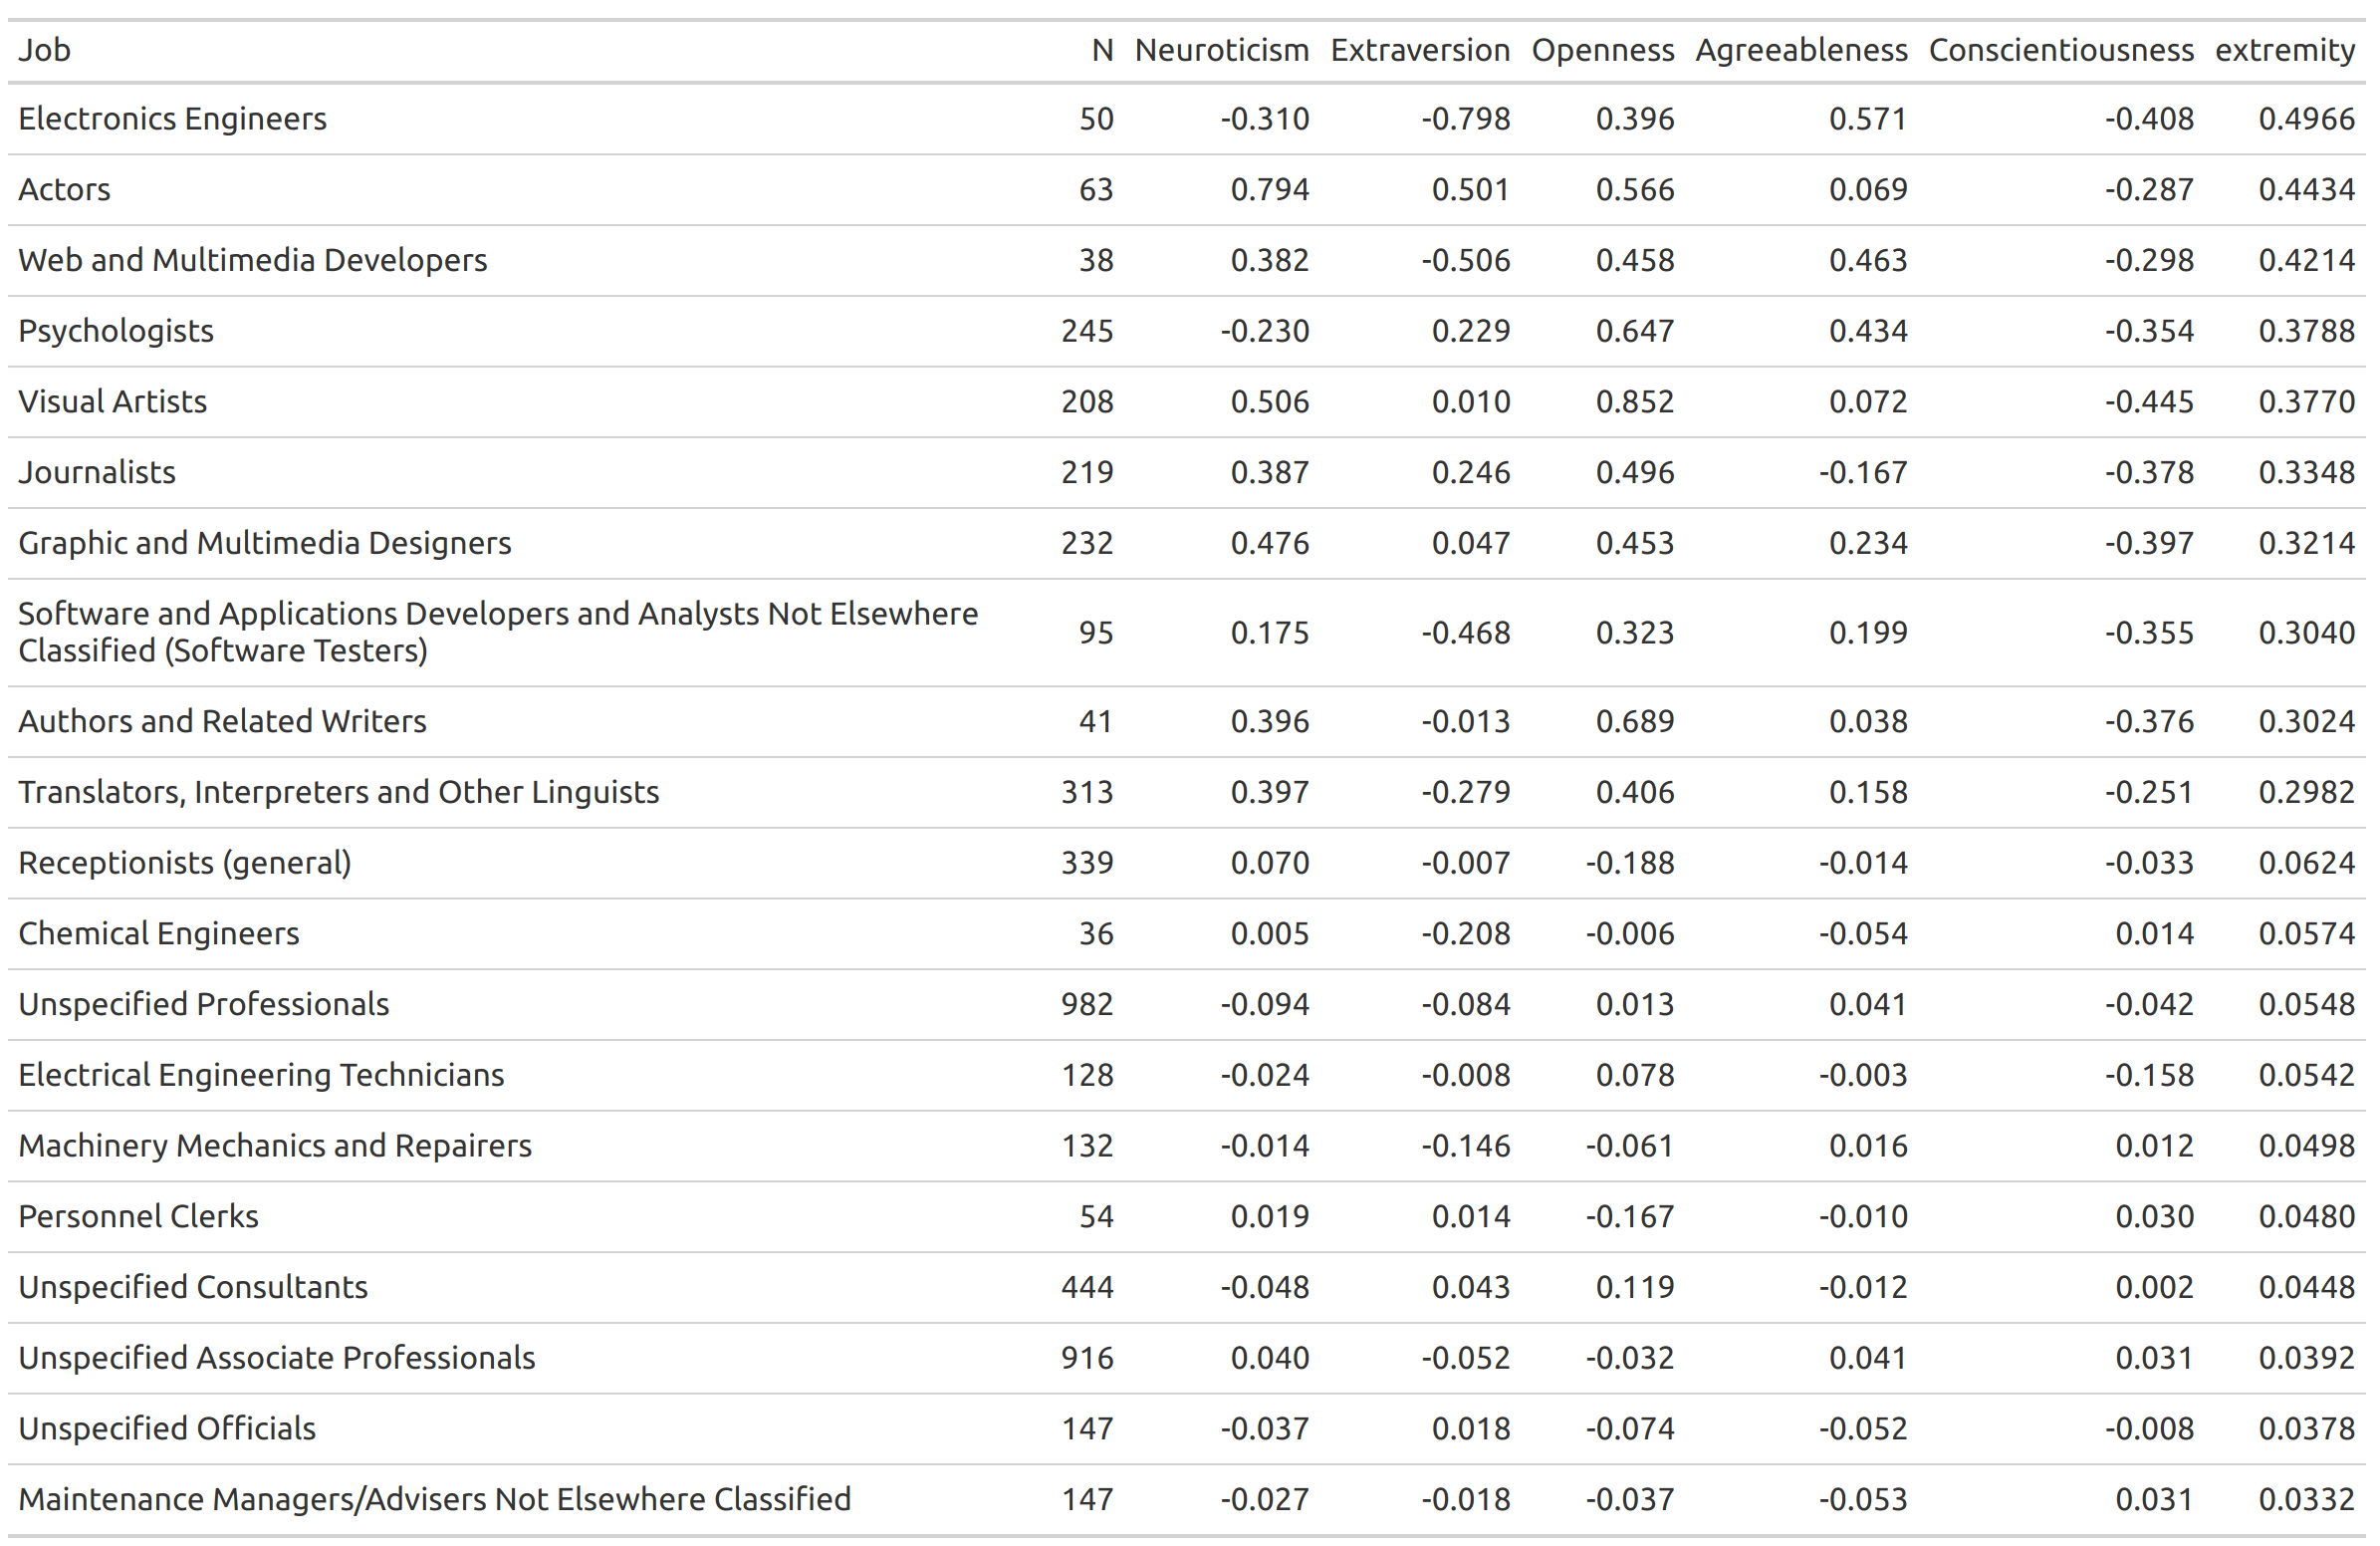Screen dimensions: 2380x1546
Task: Select Machinery Mechanics and Repairers label
Action: coord(275,1146)
